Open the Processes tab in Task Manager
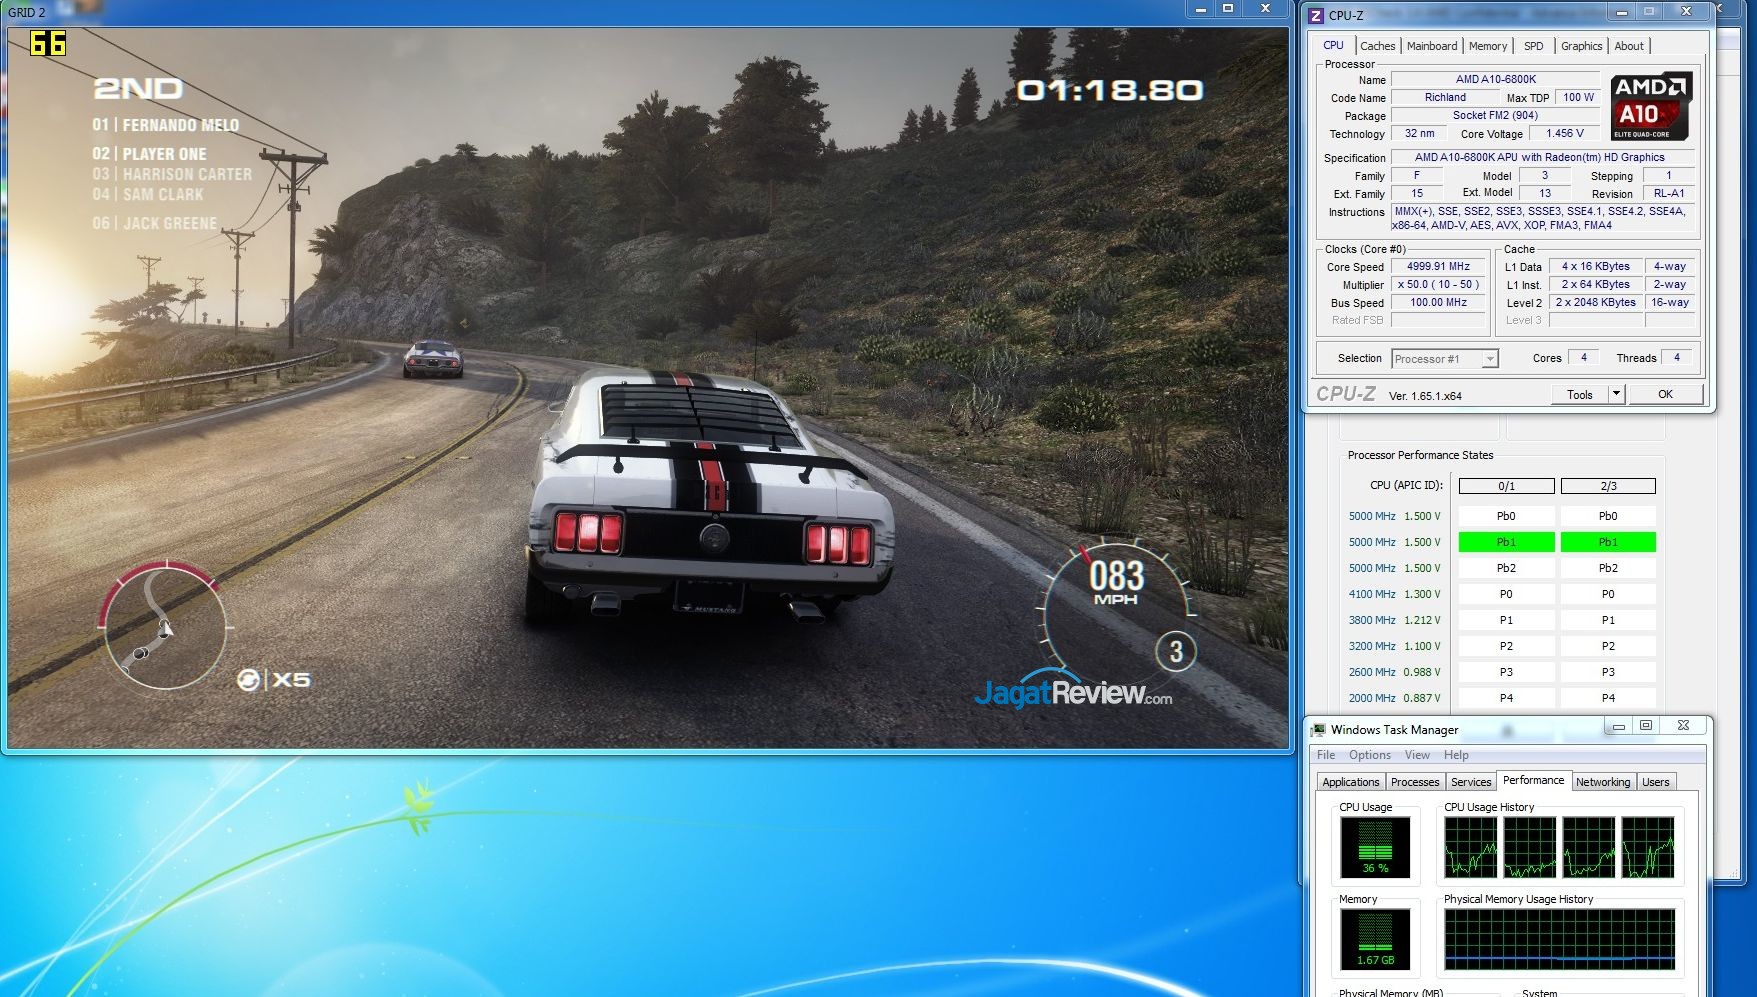 pos(1414,782)
